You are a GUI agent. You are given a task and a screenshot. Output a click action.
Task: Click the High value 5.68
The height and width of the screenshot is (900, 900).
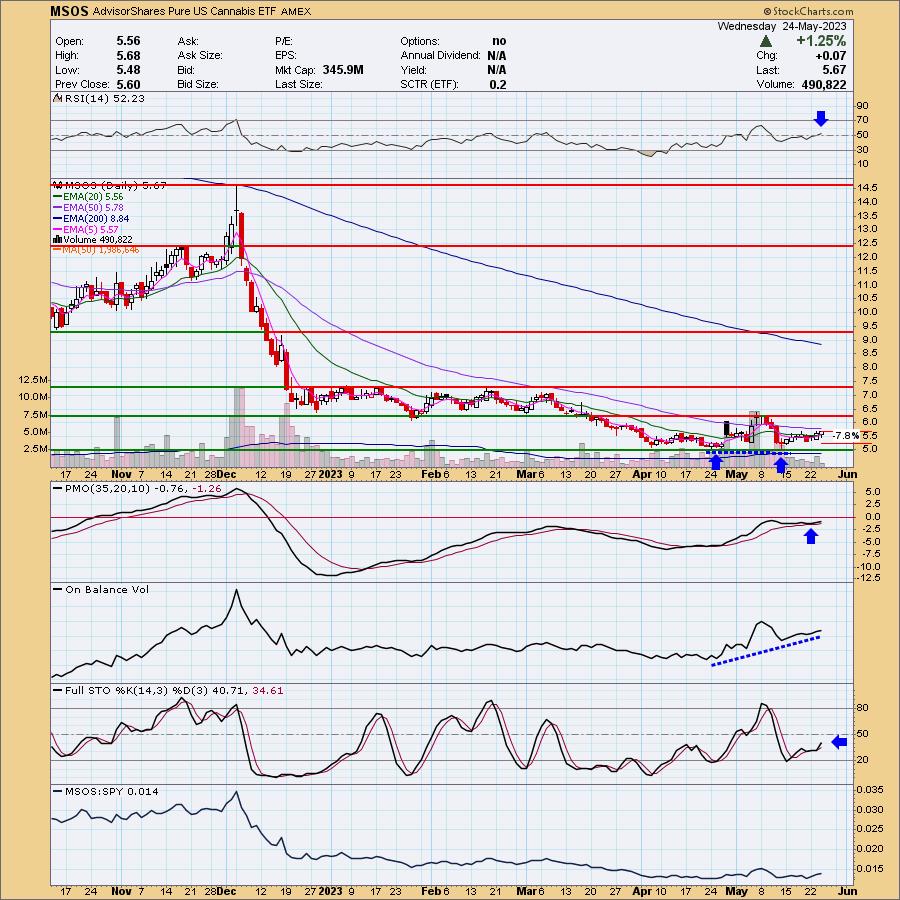(x=128, y=55)
